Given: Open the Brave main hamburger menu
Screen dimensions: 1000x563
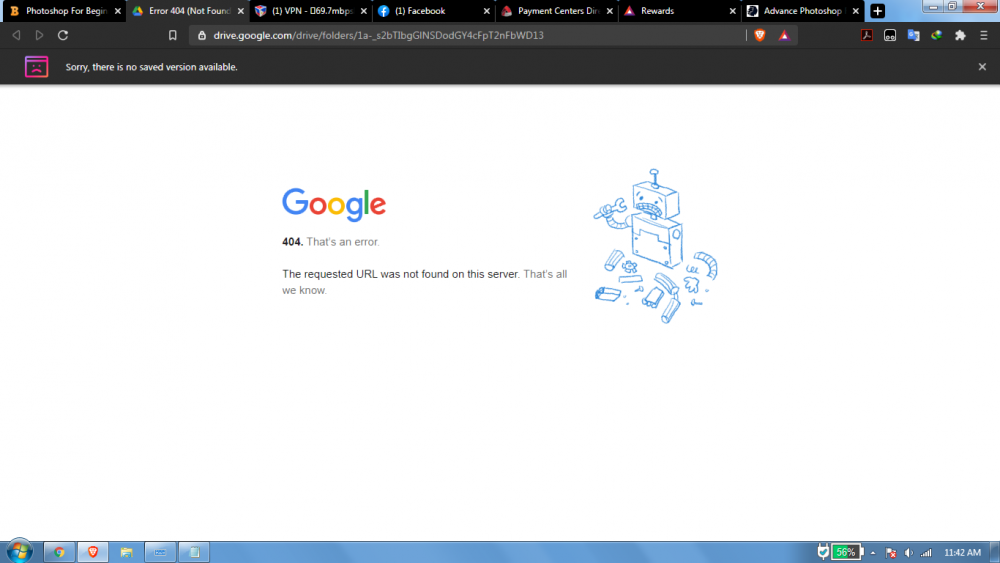Looking at the screenshot, I should point(984,35).
